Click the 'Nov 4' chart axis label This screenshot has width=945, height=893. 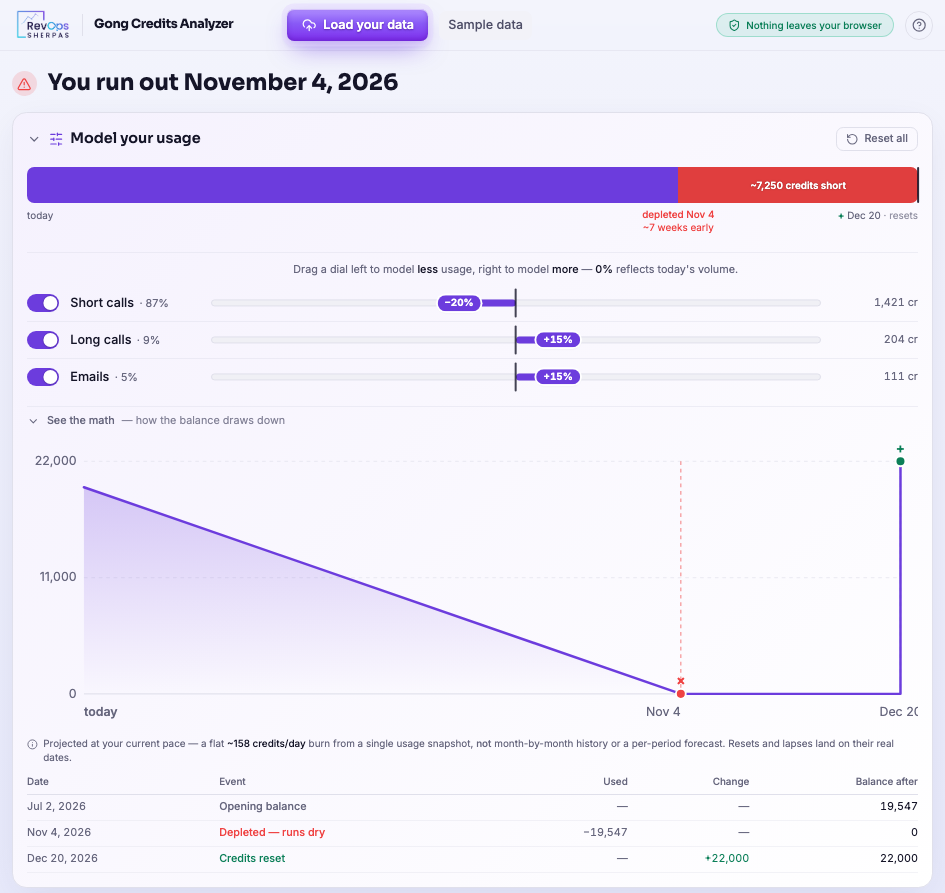point(663,712)
